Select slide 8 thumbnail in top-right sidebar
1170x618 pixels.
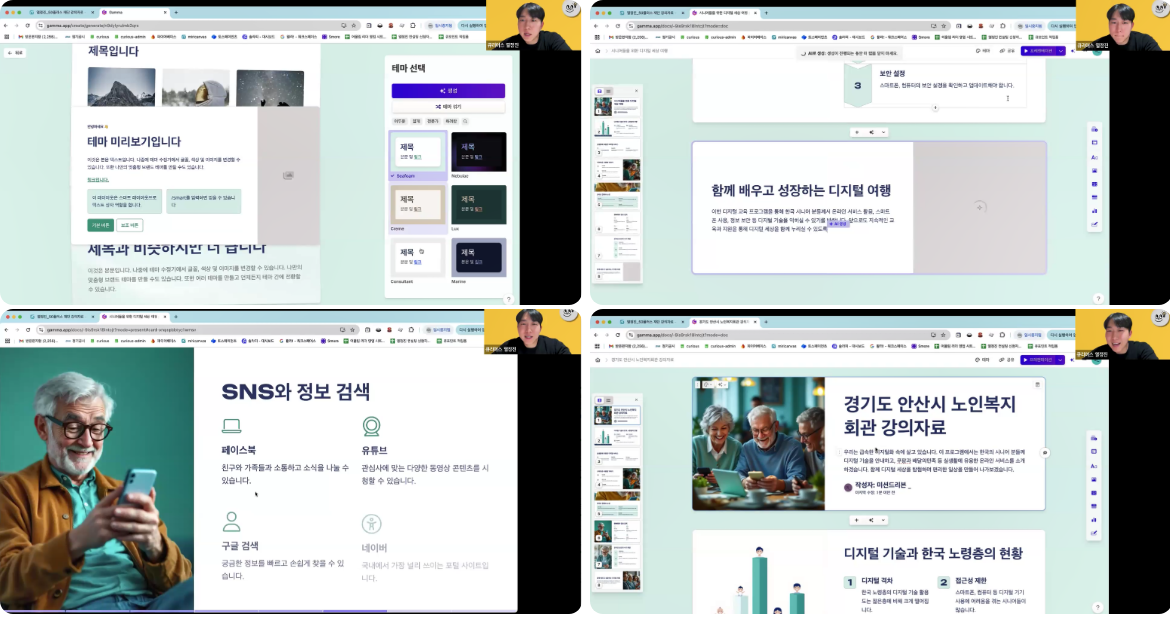[x=617, y=271]
